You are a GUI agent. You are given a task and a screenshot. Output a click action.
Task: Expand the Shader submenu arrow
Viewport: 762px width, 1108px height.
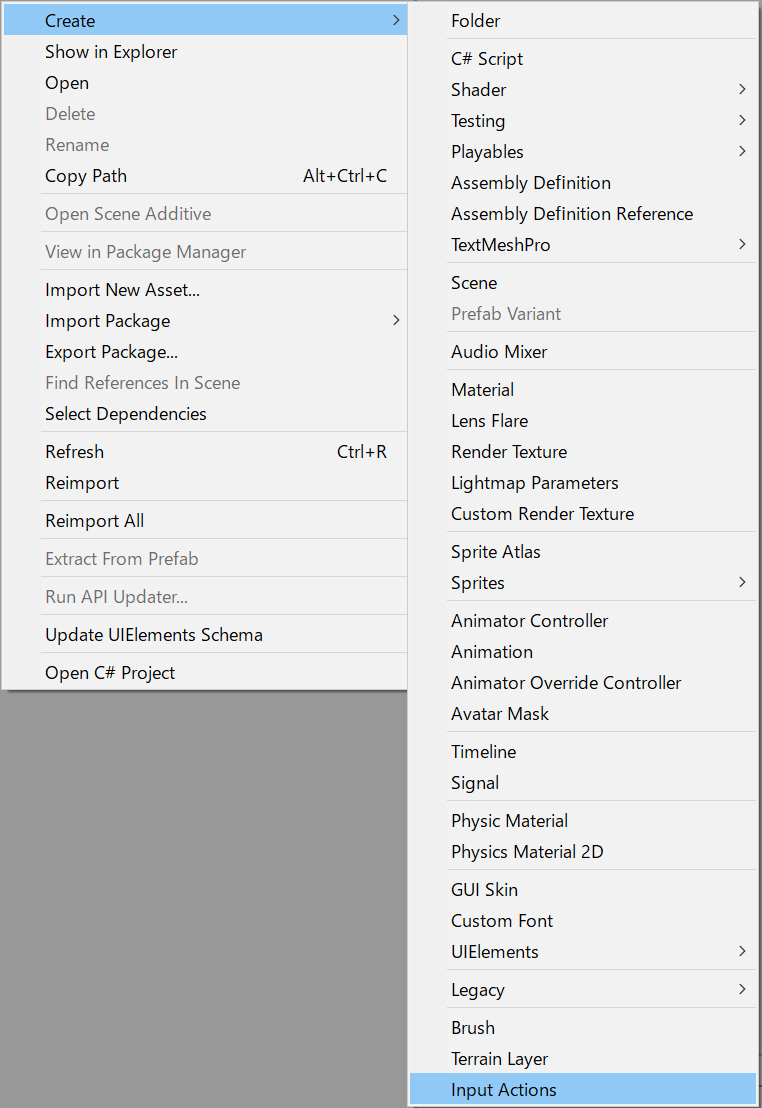coord(742,90)
